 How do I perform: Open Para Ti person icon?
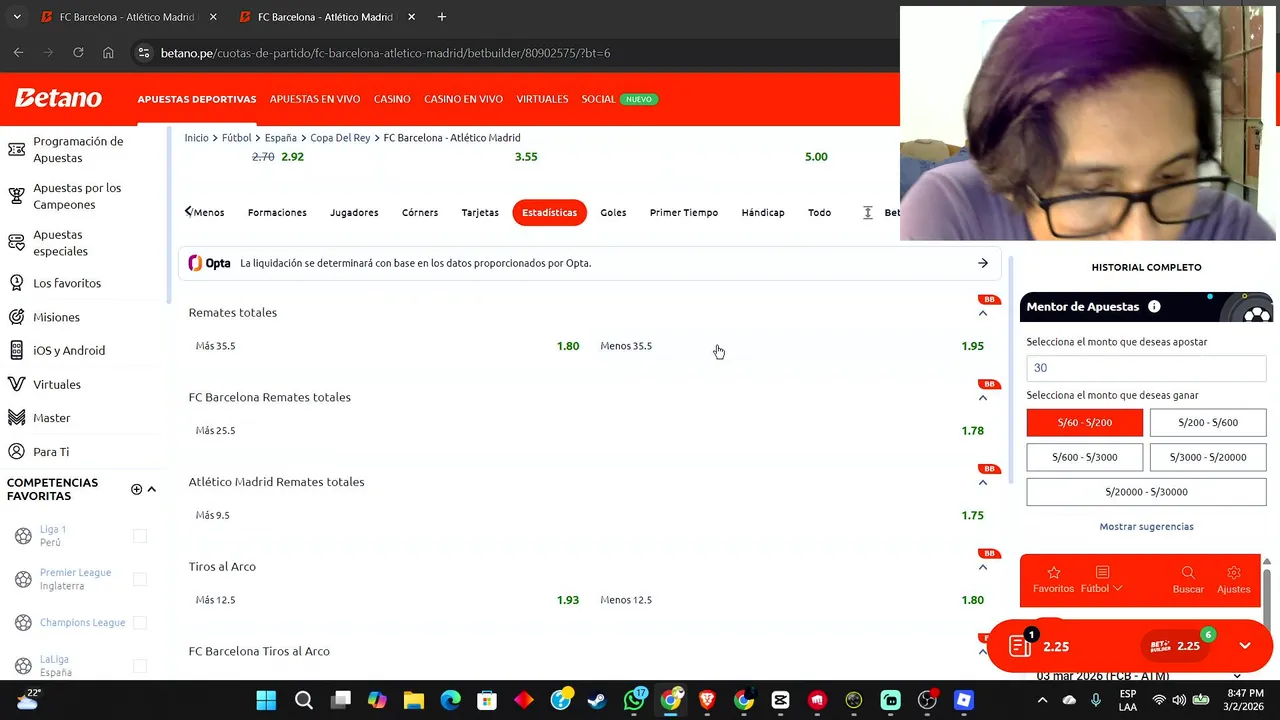tap(16, 451)
